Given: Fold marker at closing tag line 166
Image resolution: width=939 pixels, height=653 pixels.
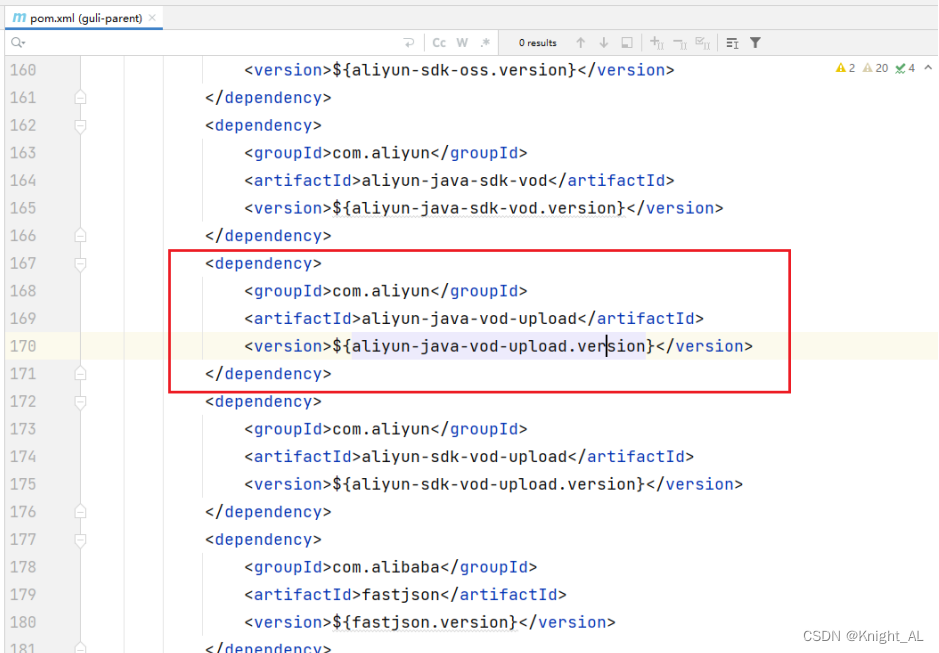Looking at the screenshot, I should [80, 235].
